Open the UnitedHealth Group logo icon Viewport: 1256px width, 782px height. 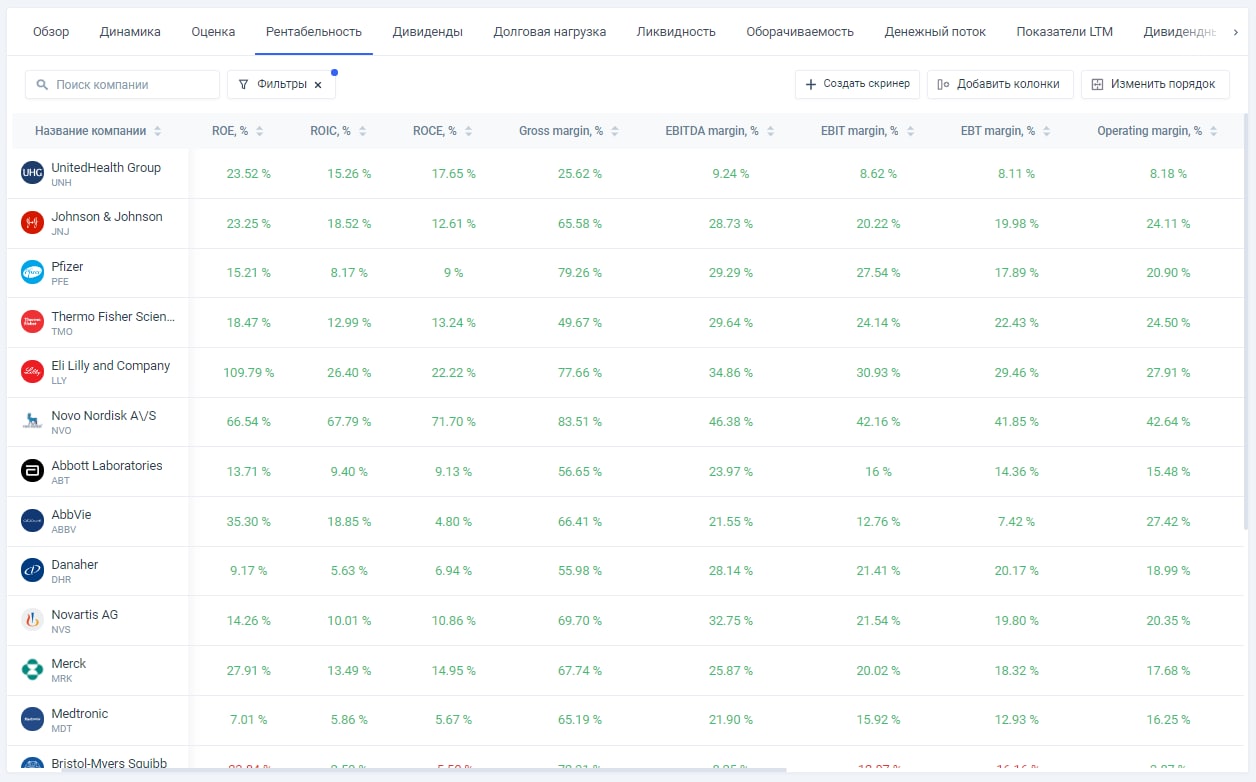pos(33,173)
